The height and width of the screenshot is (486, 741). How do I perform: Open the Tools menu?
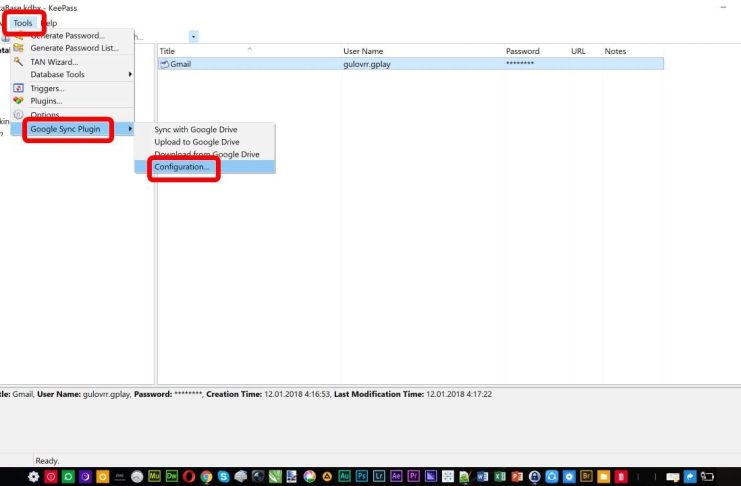pos(23,23)
